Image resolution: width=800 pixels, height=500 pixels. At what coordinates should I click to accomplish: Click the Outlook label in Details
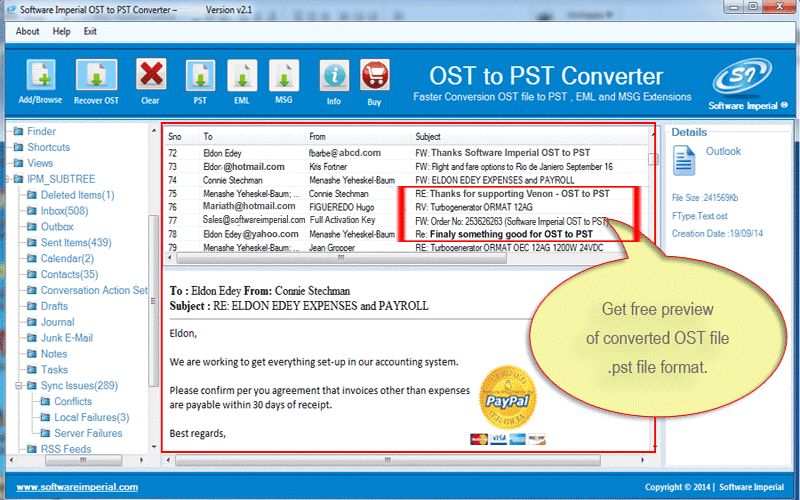pos(723,151)
